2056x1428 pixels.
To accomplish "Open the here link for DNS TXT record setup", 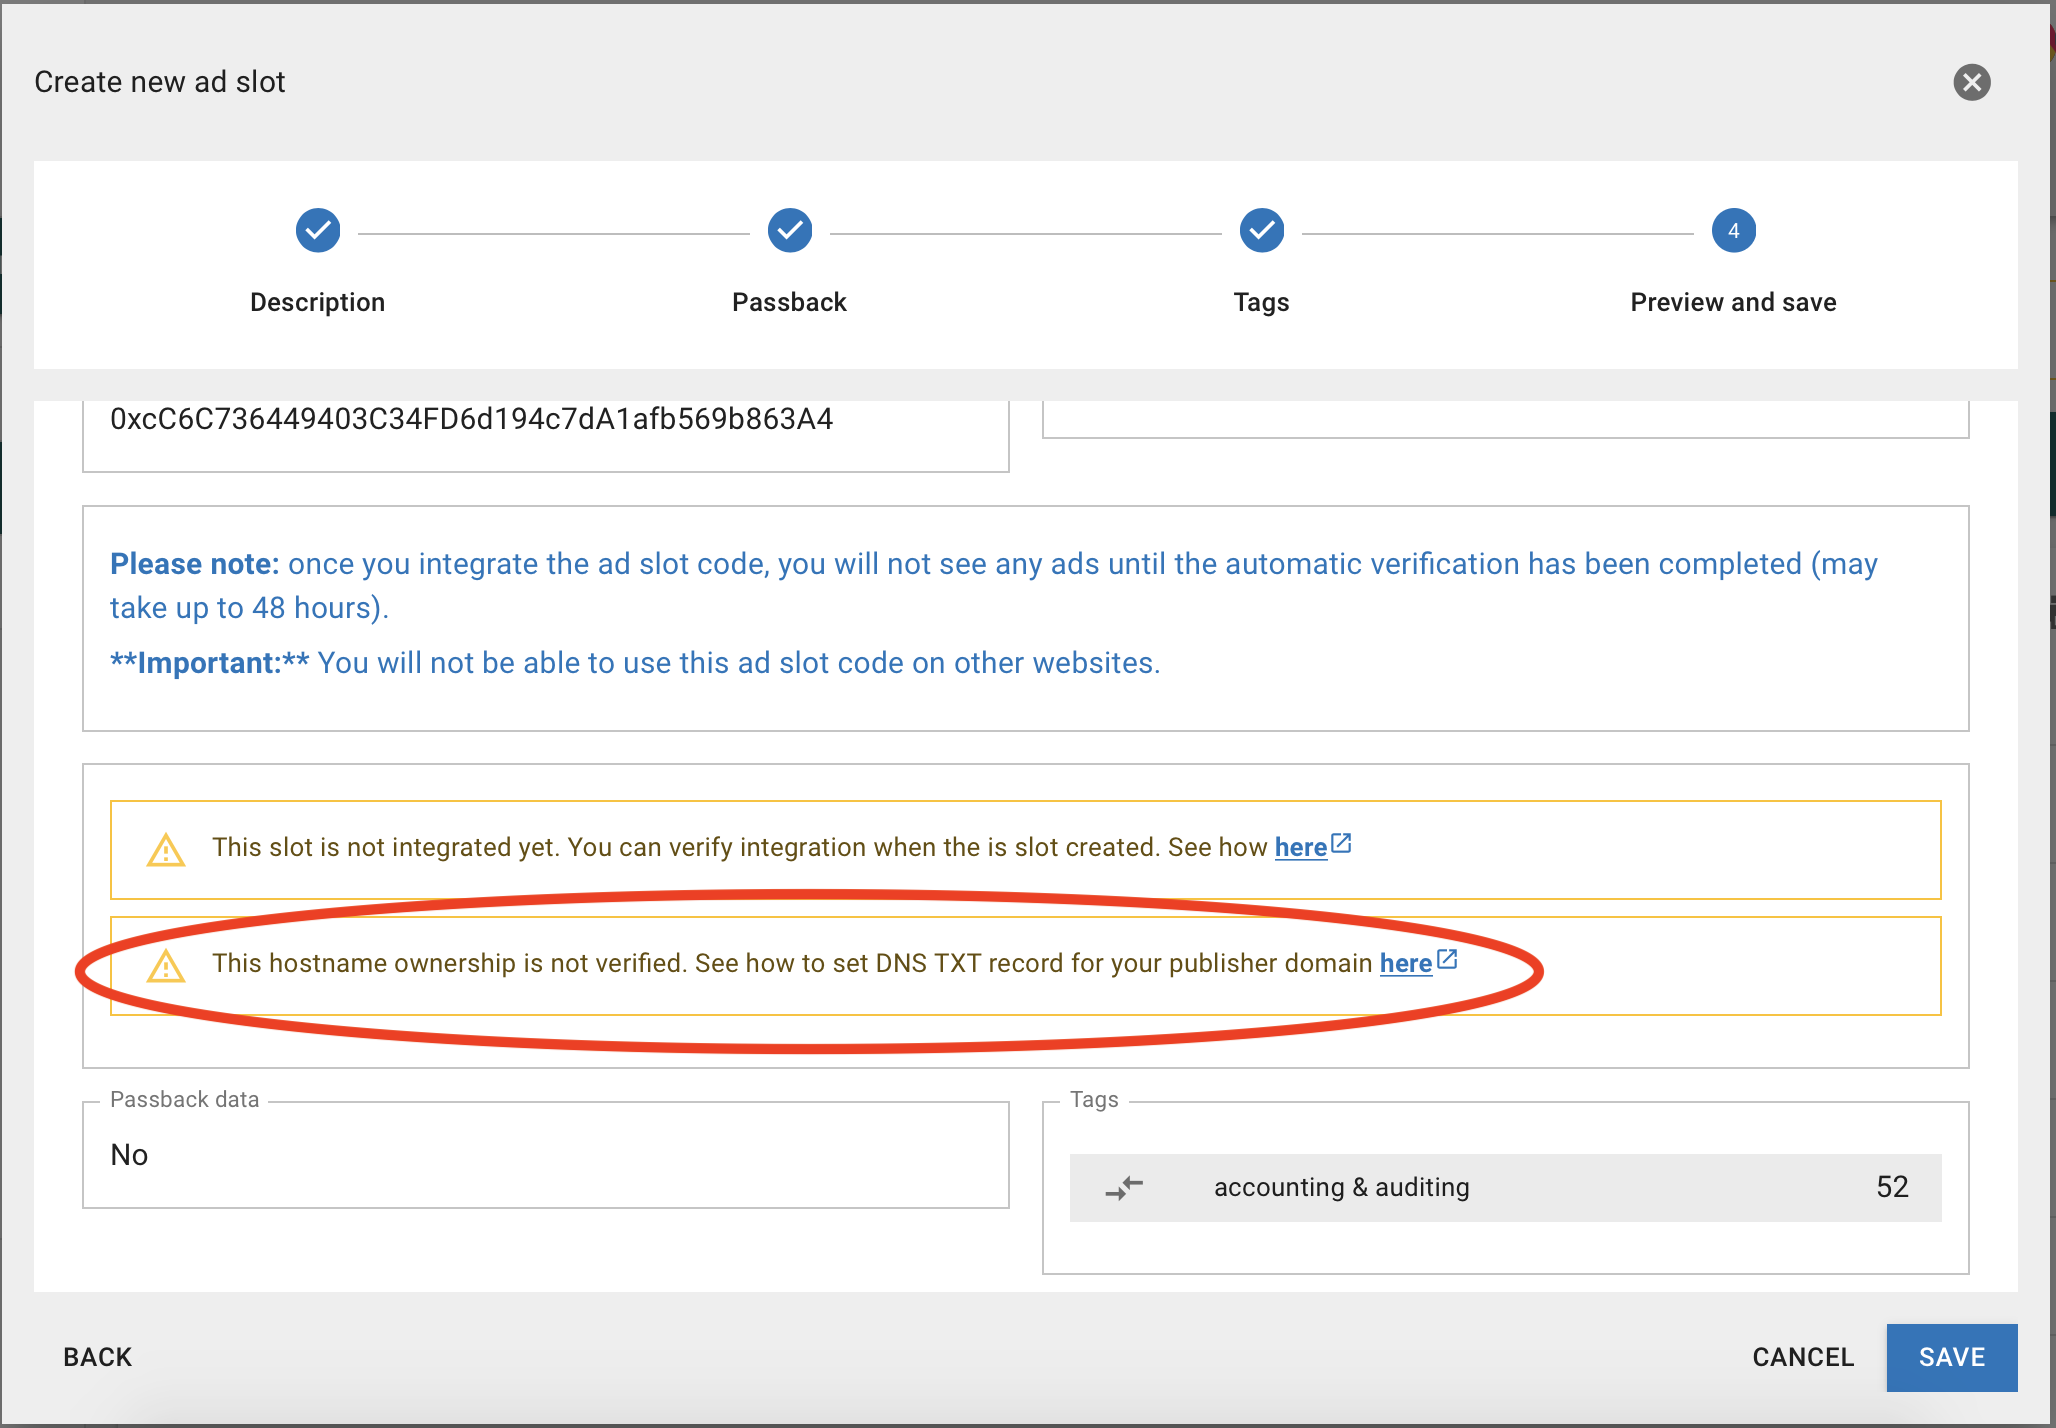I will 1405,963.
